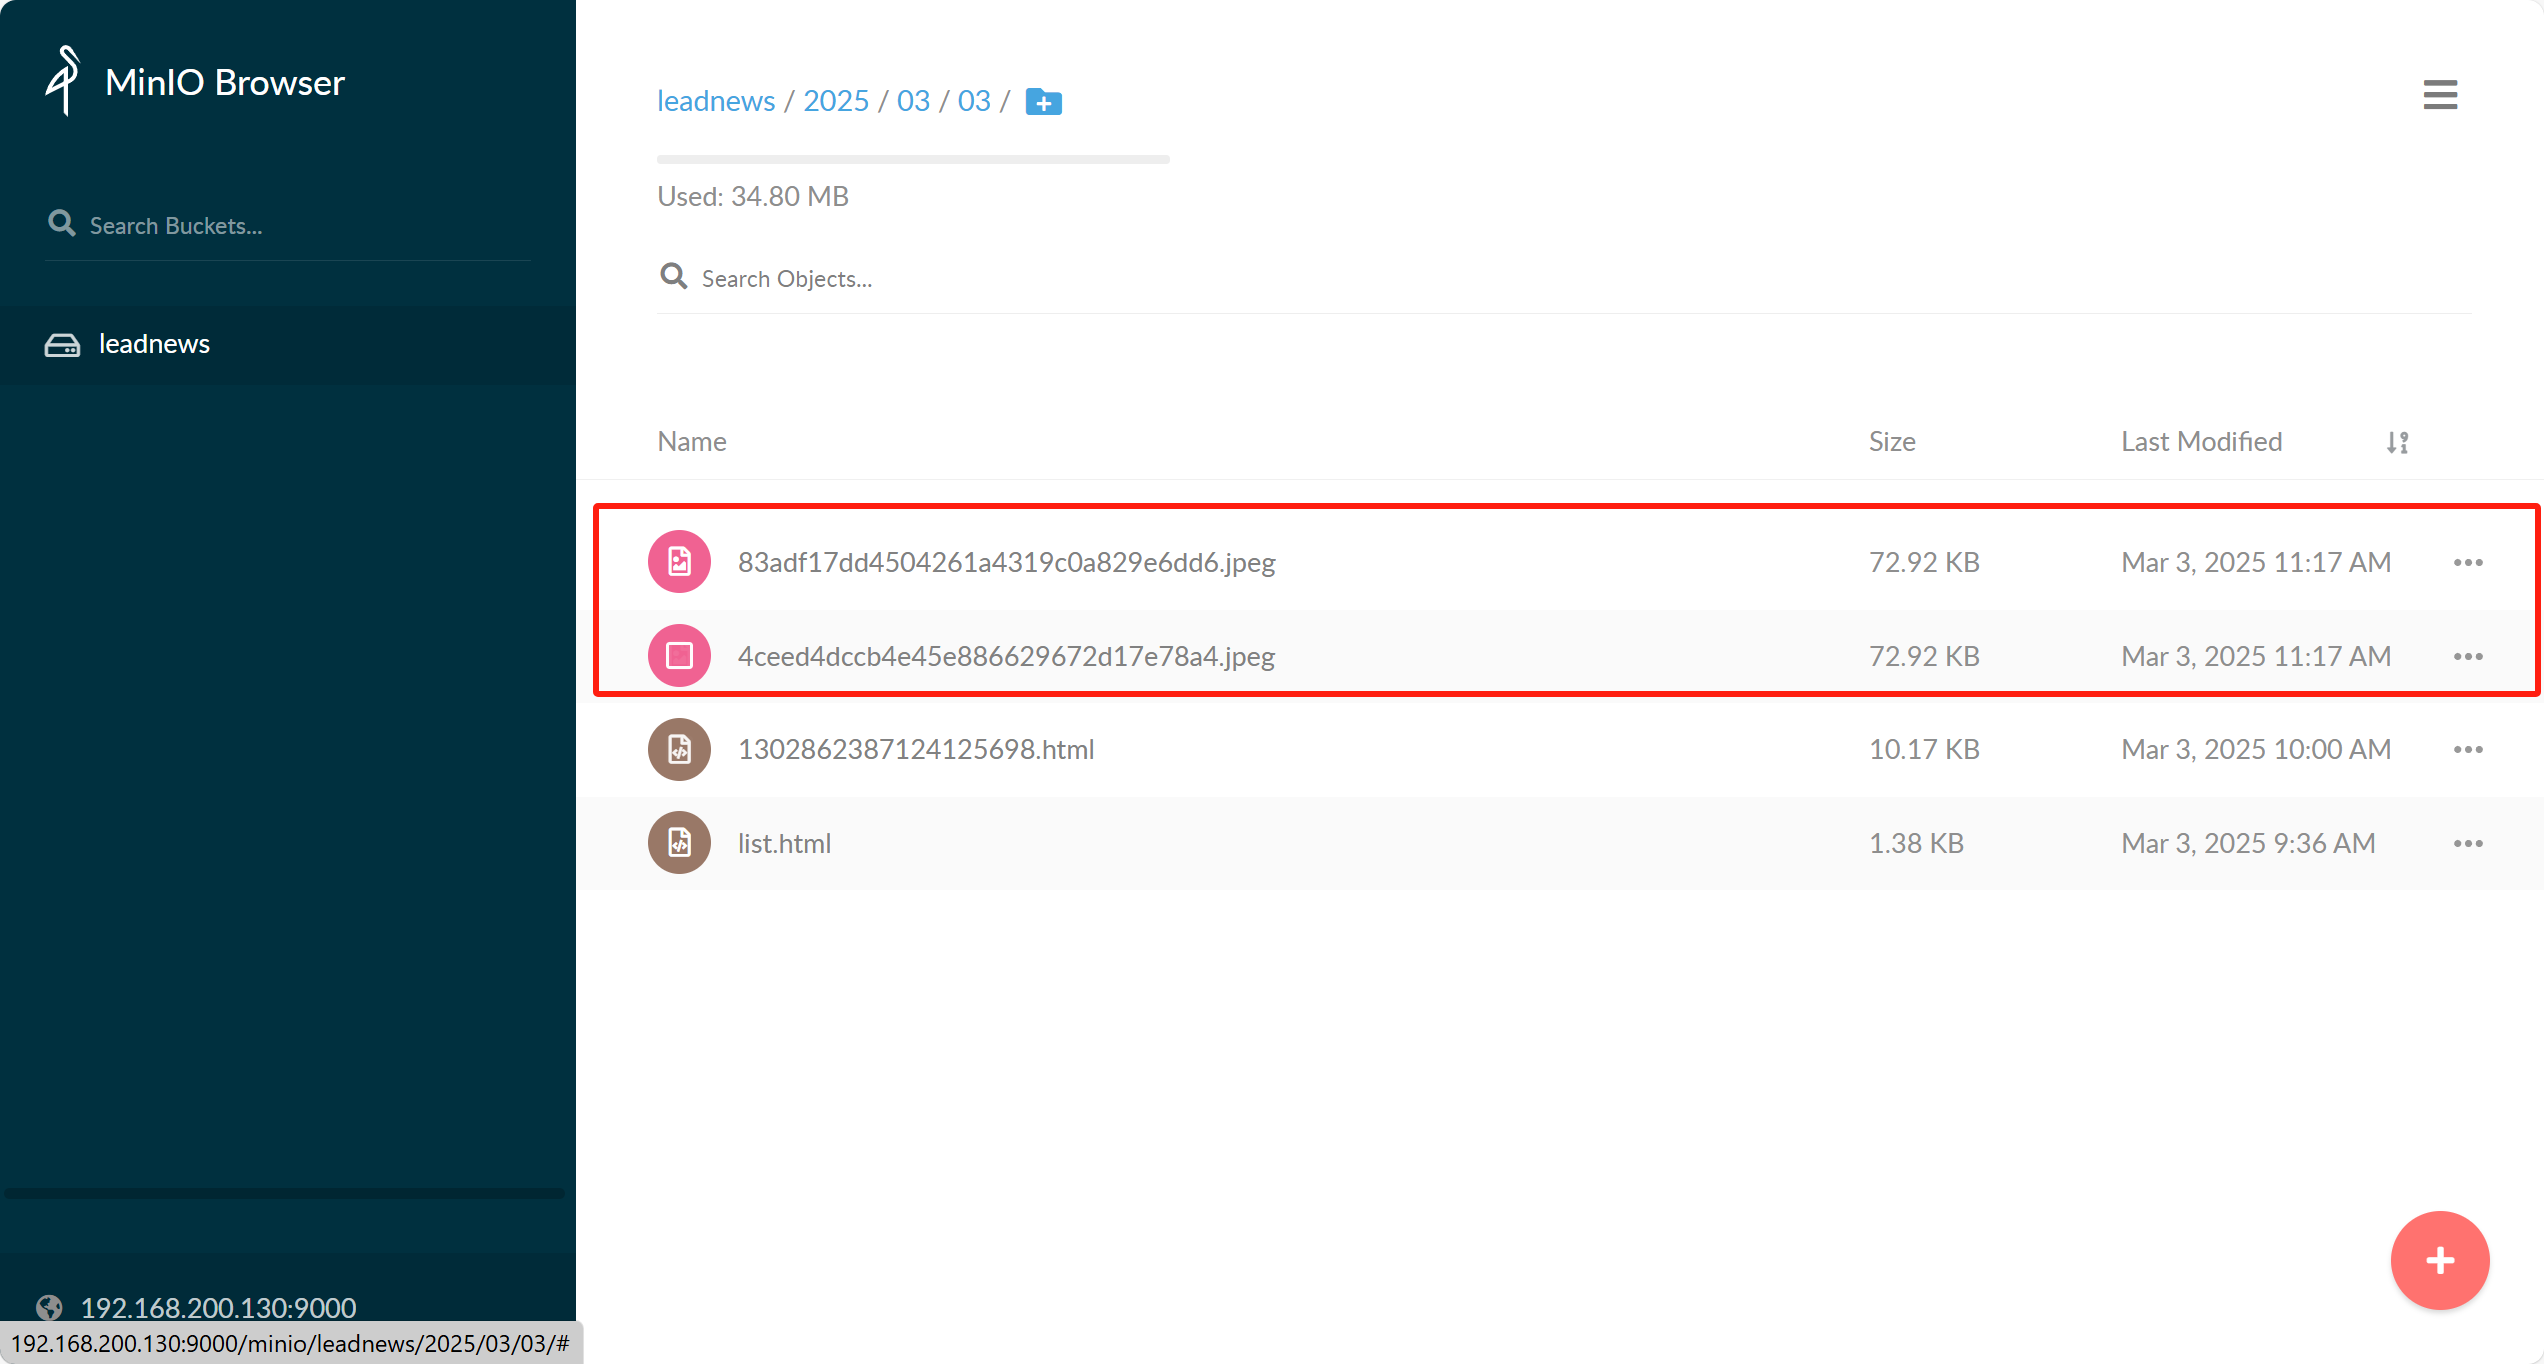Screen dimensions: 2544x1364
Task: Click the MinIO Browser logo icon
Action: pos(64,81)
